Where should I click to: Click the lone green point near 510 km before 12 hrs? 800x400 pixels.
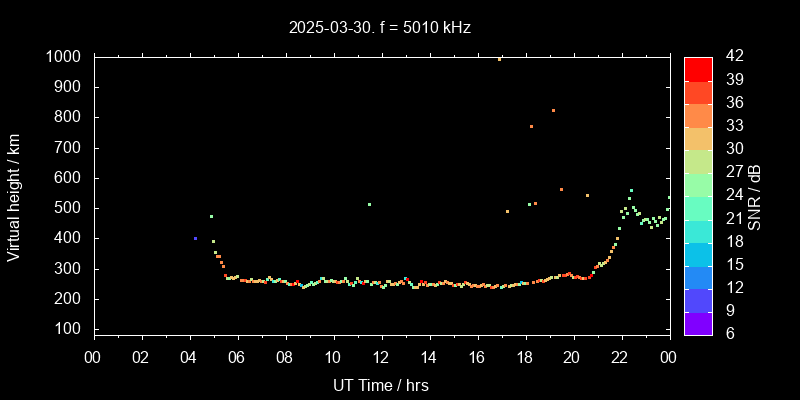pyautogui.click(x=369, y=204)
